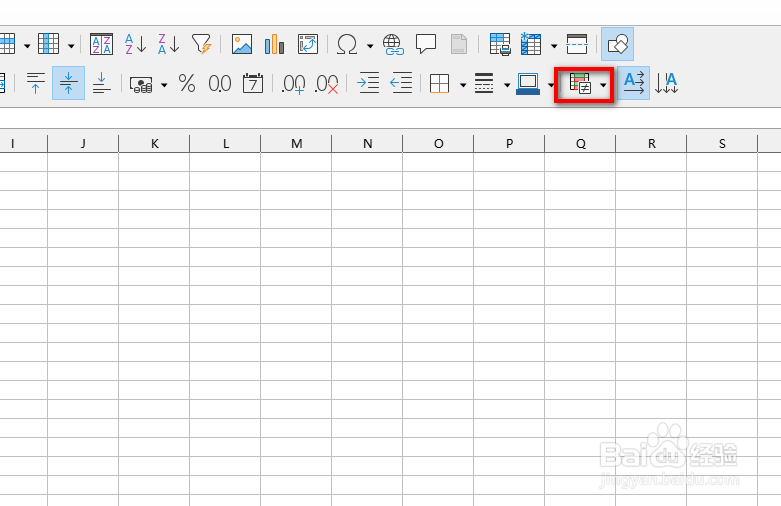
Task: Sort ascending A to Z
Action: click(135, 44)
